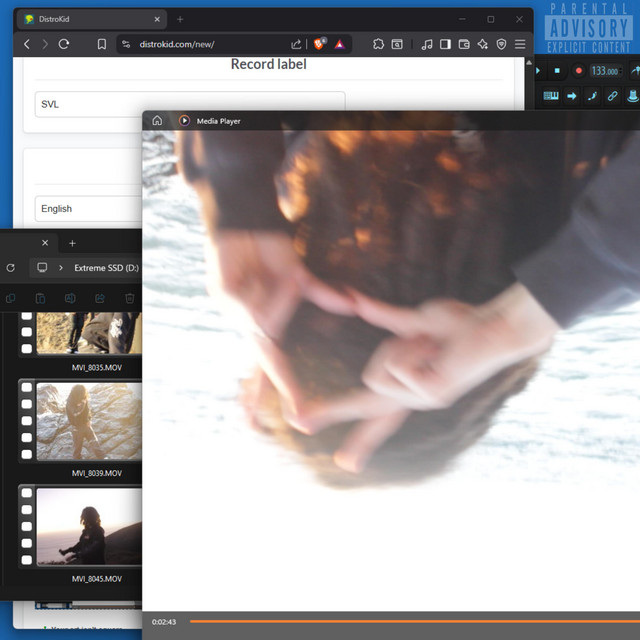Go back in the Brave browser
Image resolution: width=640 pixels, height=640 pixels.
coord(27,44)
